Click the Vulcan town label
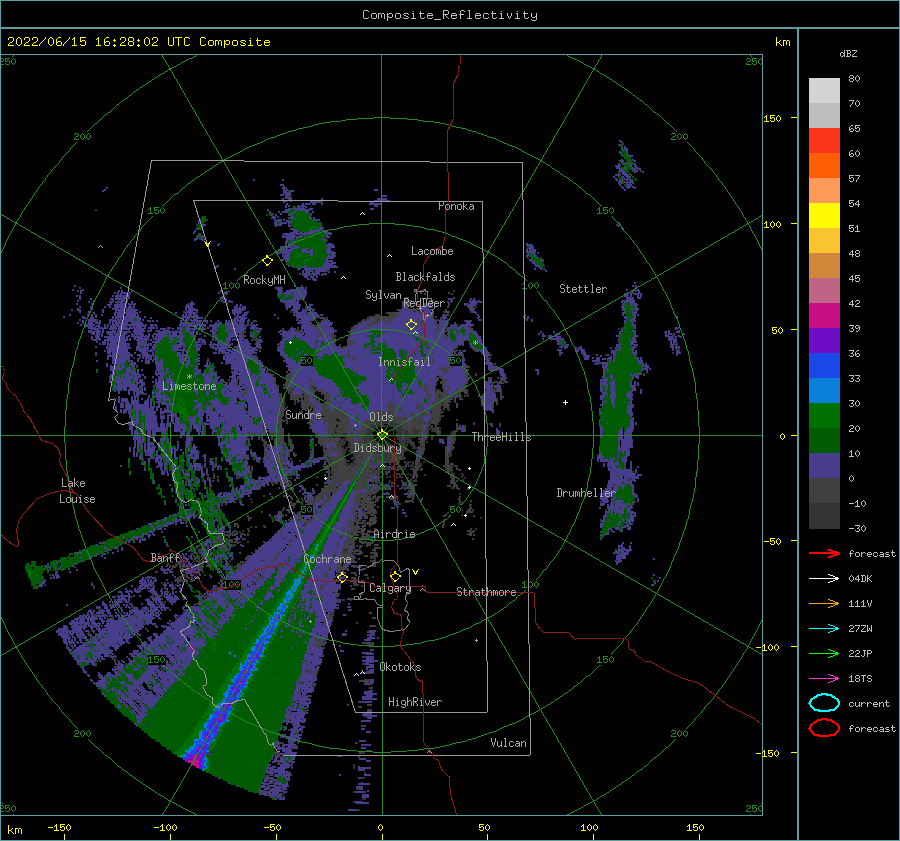The width and height of the screenshot is (900, 841). [x=509, y=743]
